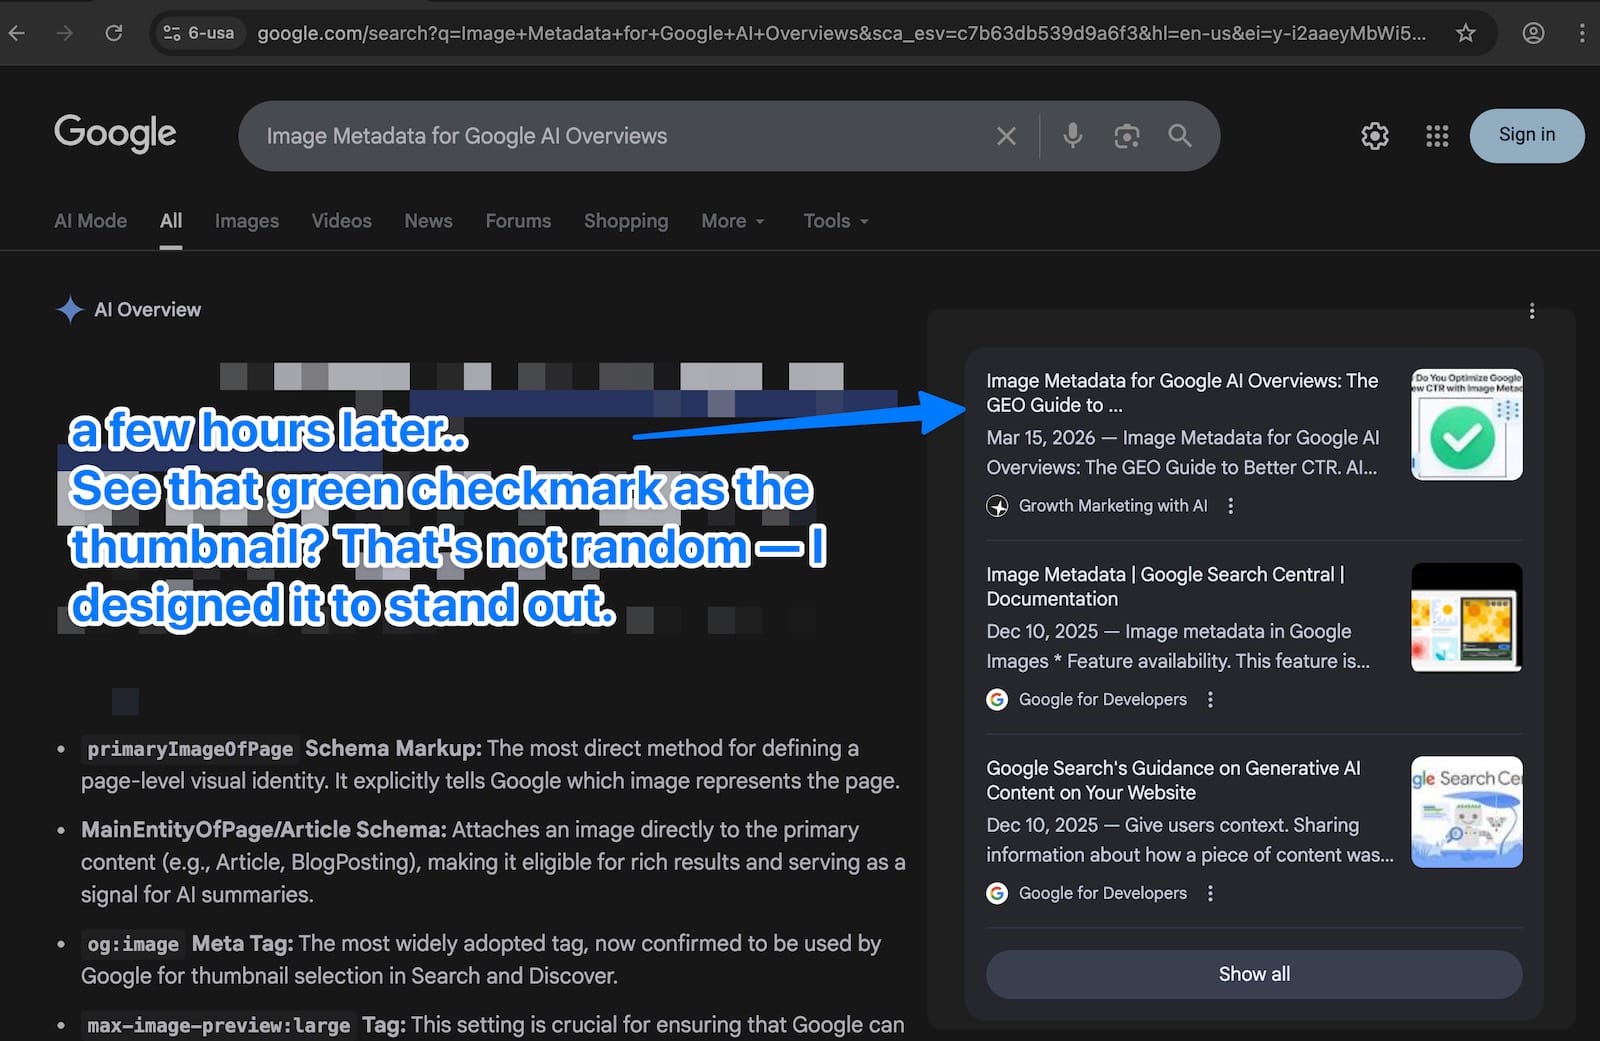
Task: Expand the More search filters dropdown
Action: coord(732,221)
